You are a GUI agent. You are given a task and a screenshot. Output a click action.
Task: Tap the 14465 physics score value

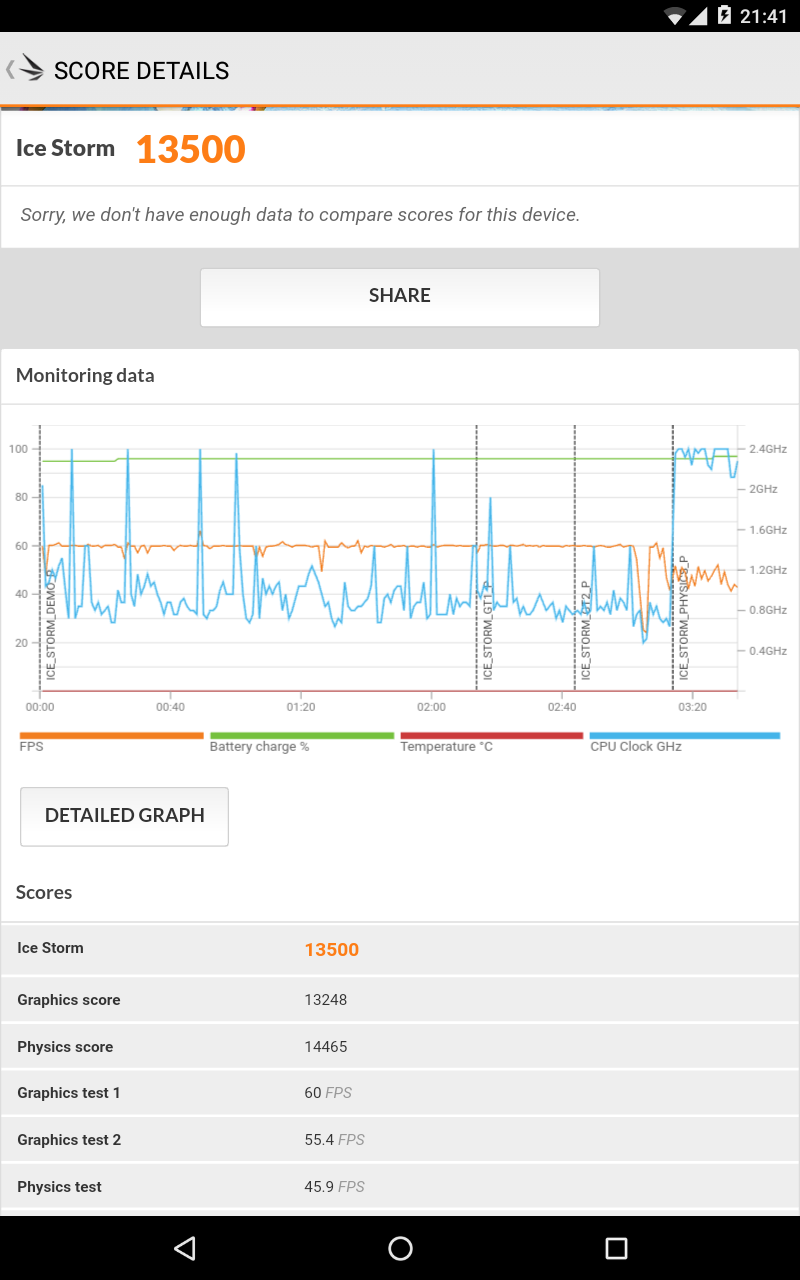(326, 1047)
